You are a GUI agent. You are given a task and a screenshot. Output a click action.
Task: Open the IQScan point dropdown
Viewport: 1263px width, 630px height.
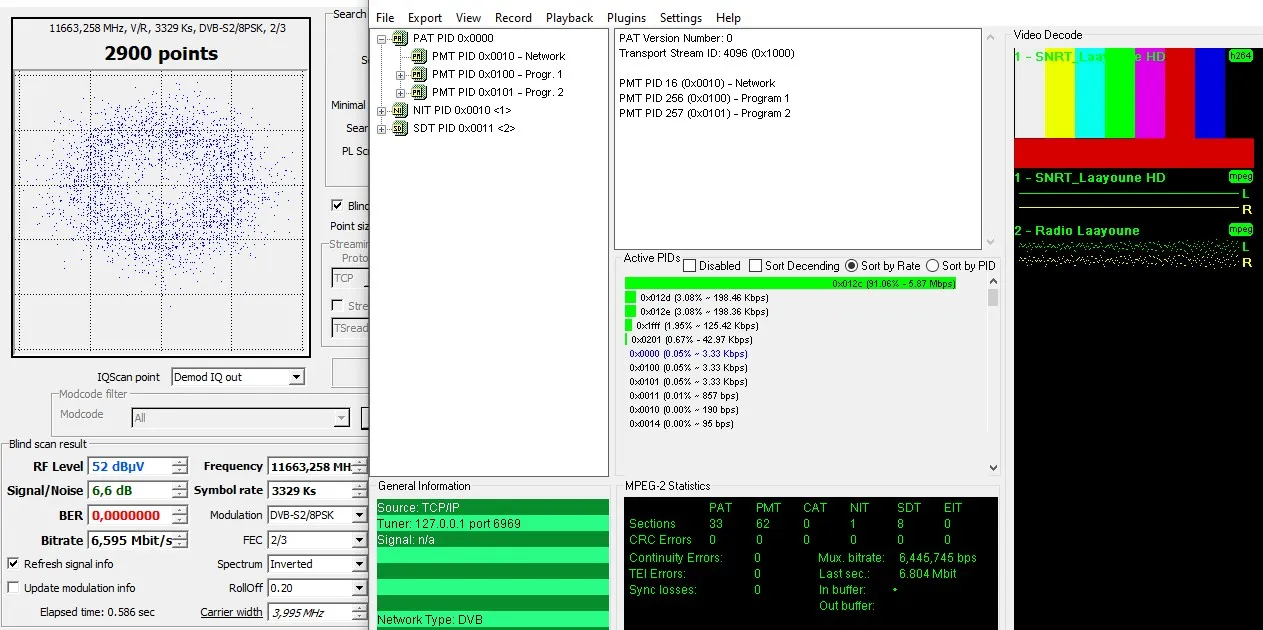pyautogui.click(x=296, y=377)
